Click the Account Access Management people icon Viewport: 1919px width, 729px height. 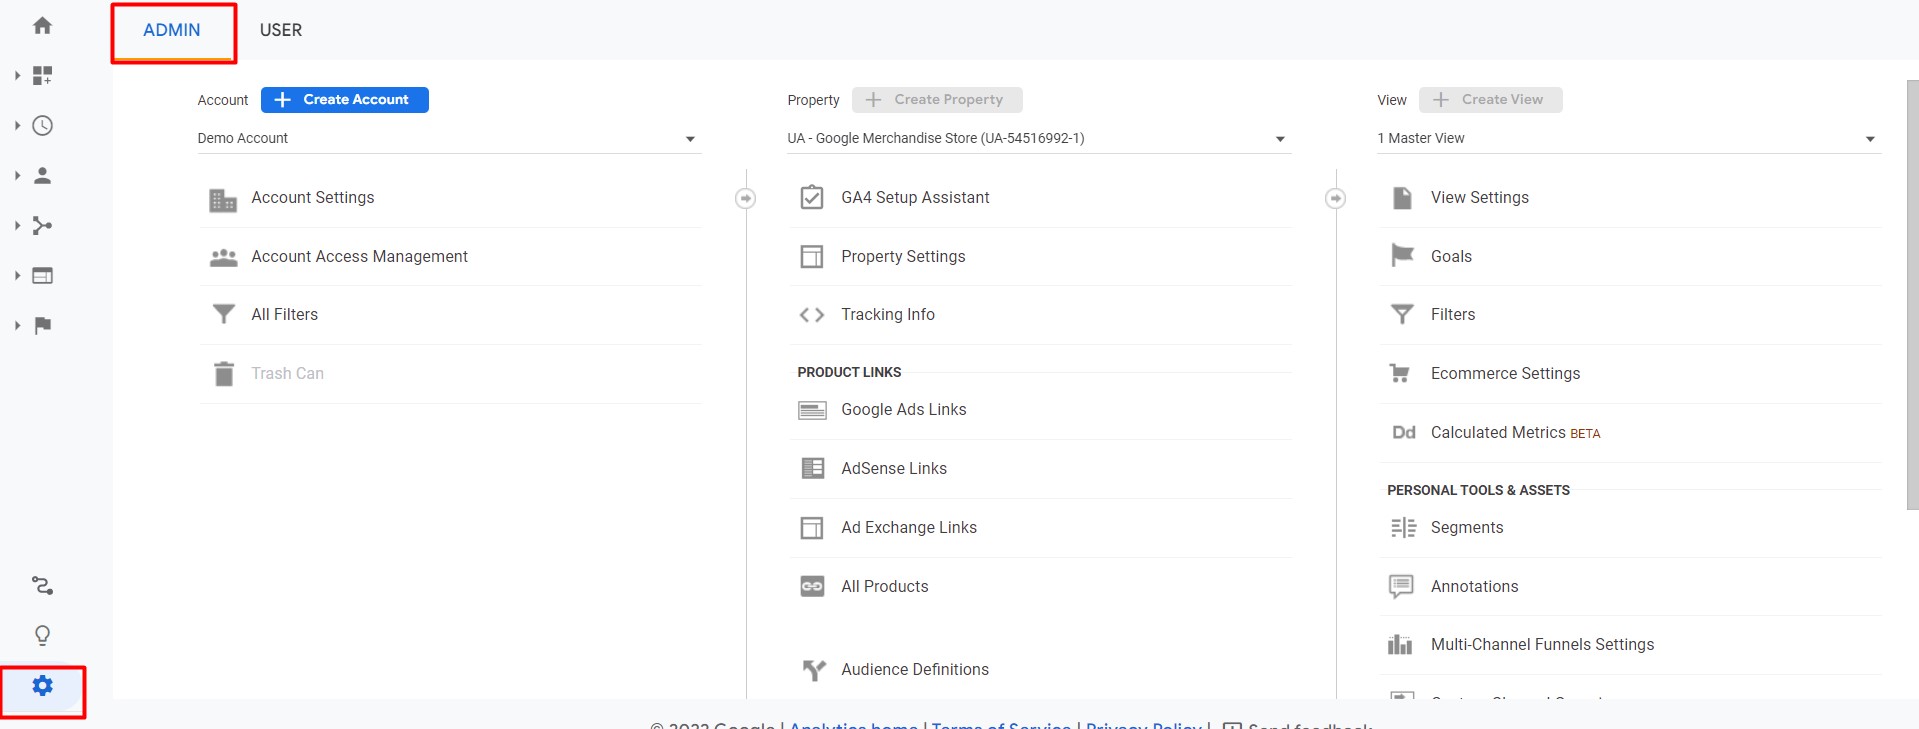tap(223, 257)
